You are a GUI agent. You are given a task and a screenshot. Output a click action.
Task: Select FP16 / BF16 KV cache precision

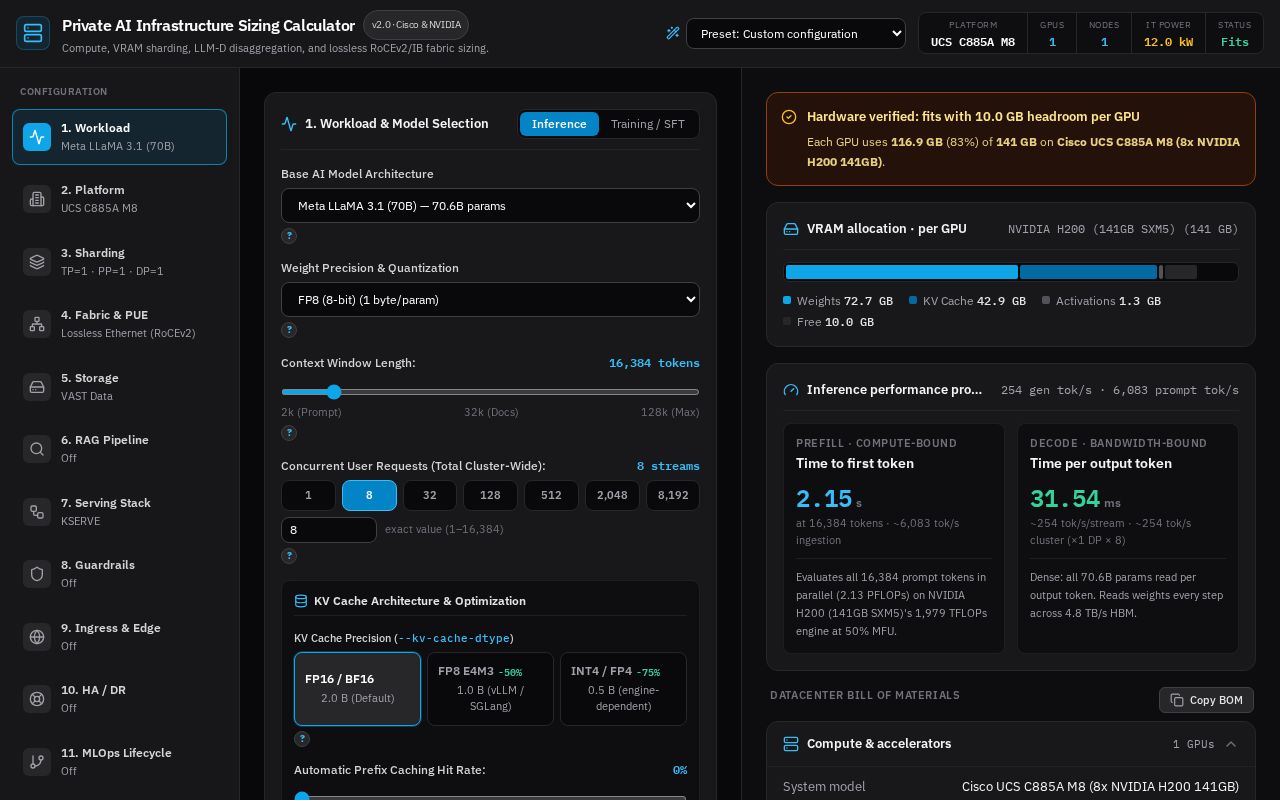tap(357, 689)
